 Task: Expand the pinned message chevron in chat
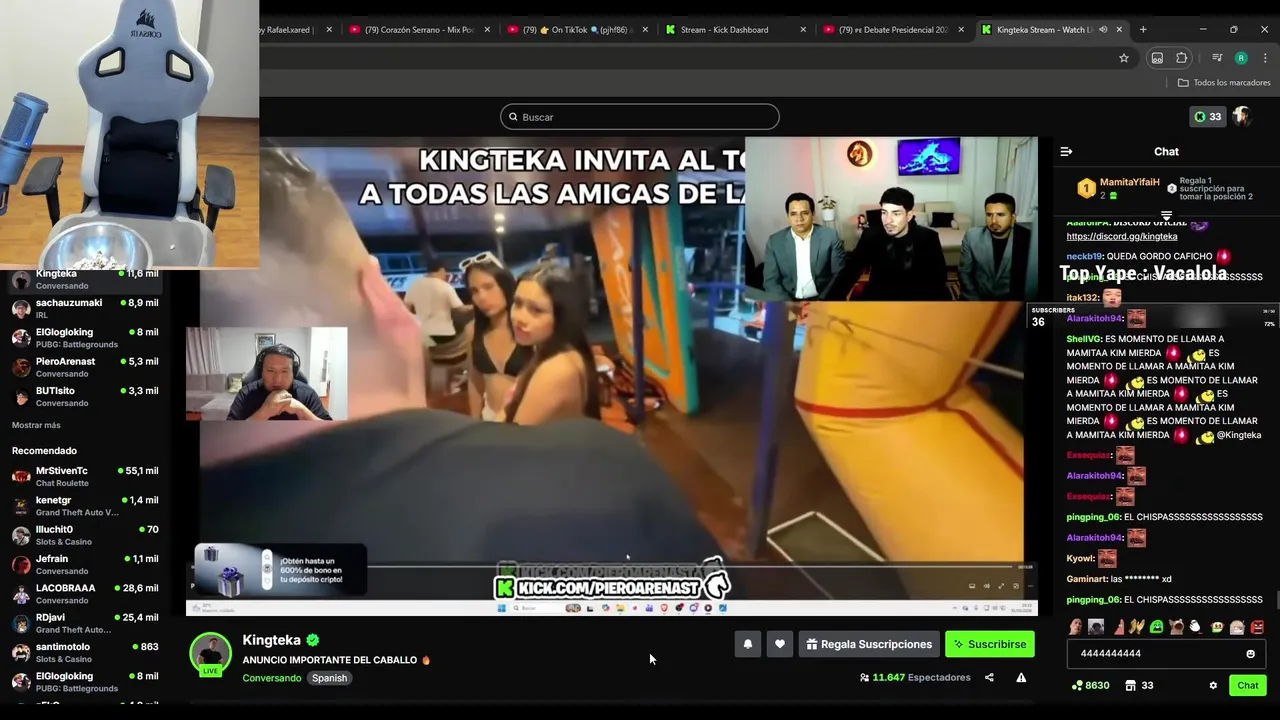coord(1166,216)
